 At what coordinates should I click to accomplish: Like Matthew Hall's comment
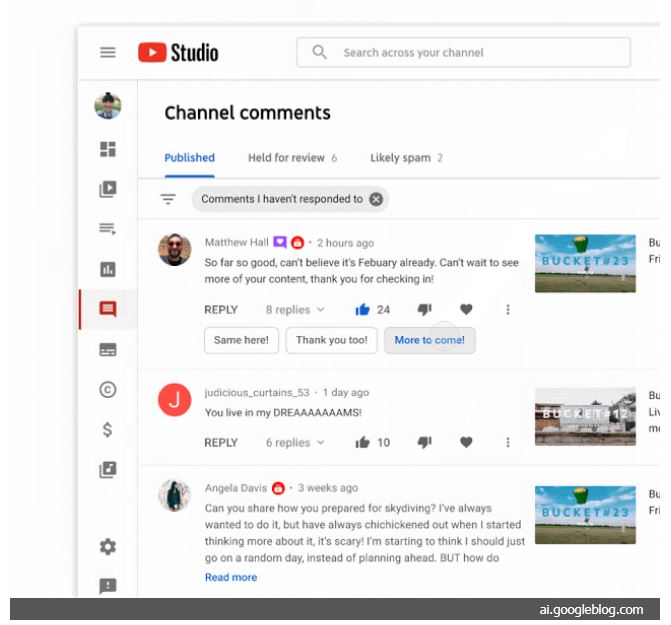pos(362,310)
